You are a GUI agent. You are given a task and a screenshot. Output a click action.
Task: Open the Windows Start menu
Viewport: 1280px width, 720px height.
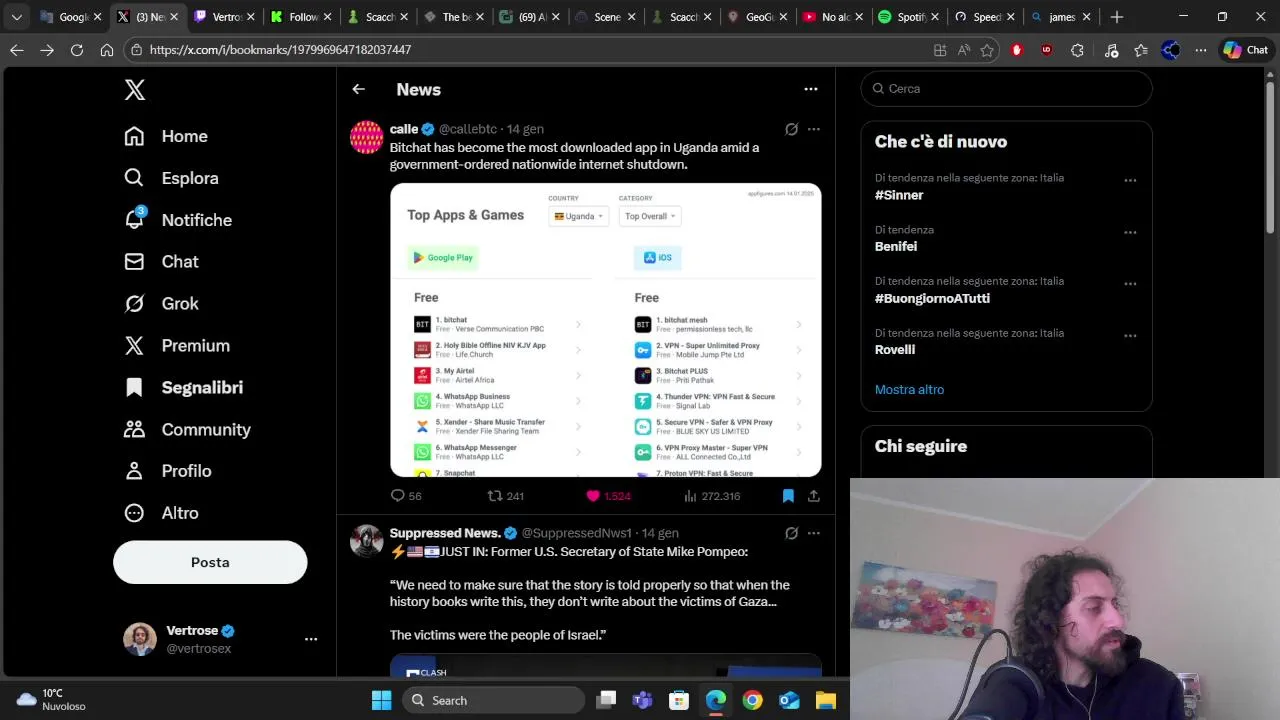[381, 700]
